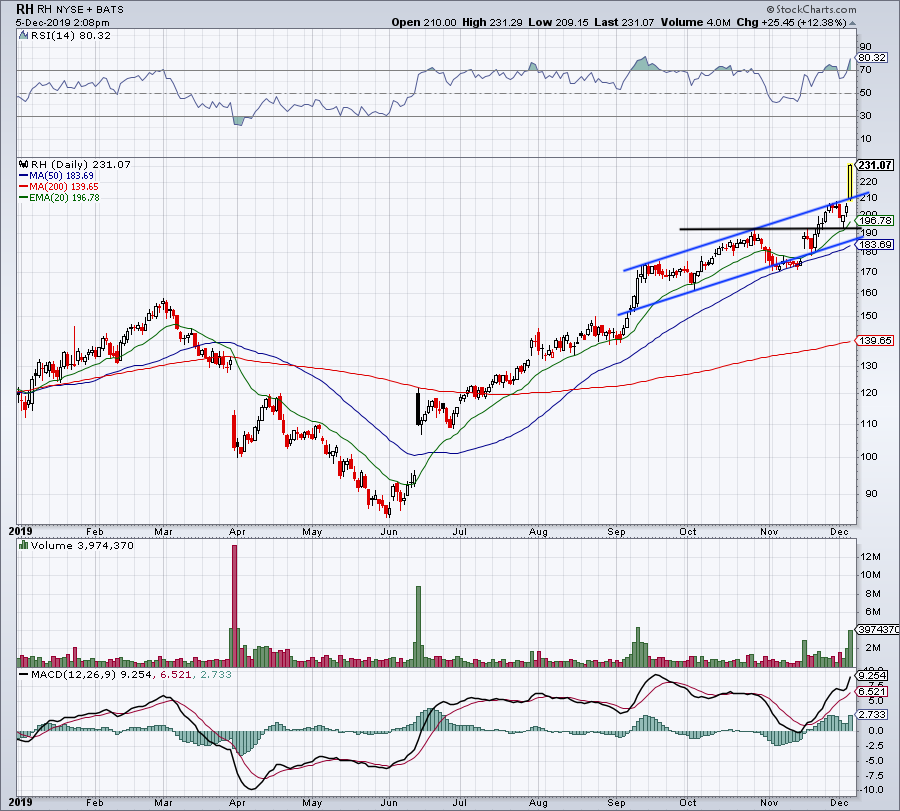900x811 pixels.
Task: Click the red boxed 139.65 axis label
Action: (x=876, y=340)
